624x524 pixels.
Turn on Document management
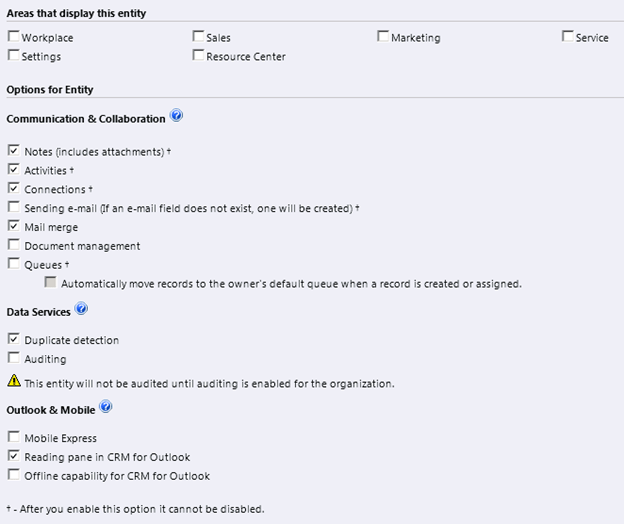point(13,245)
